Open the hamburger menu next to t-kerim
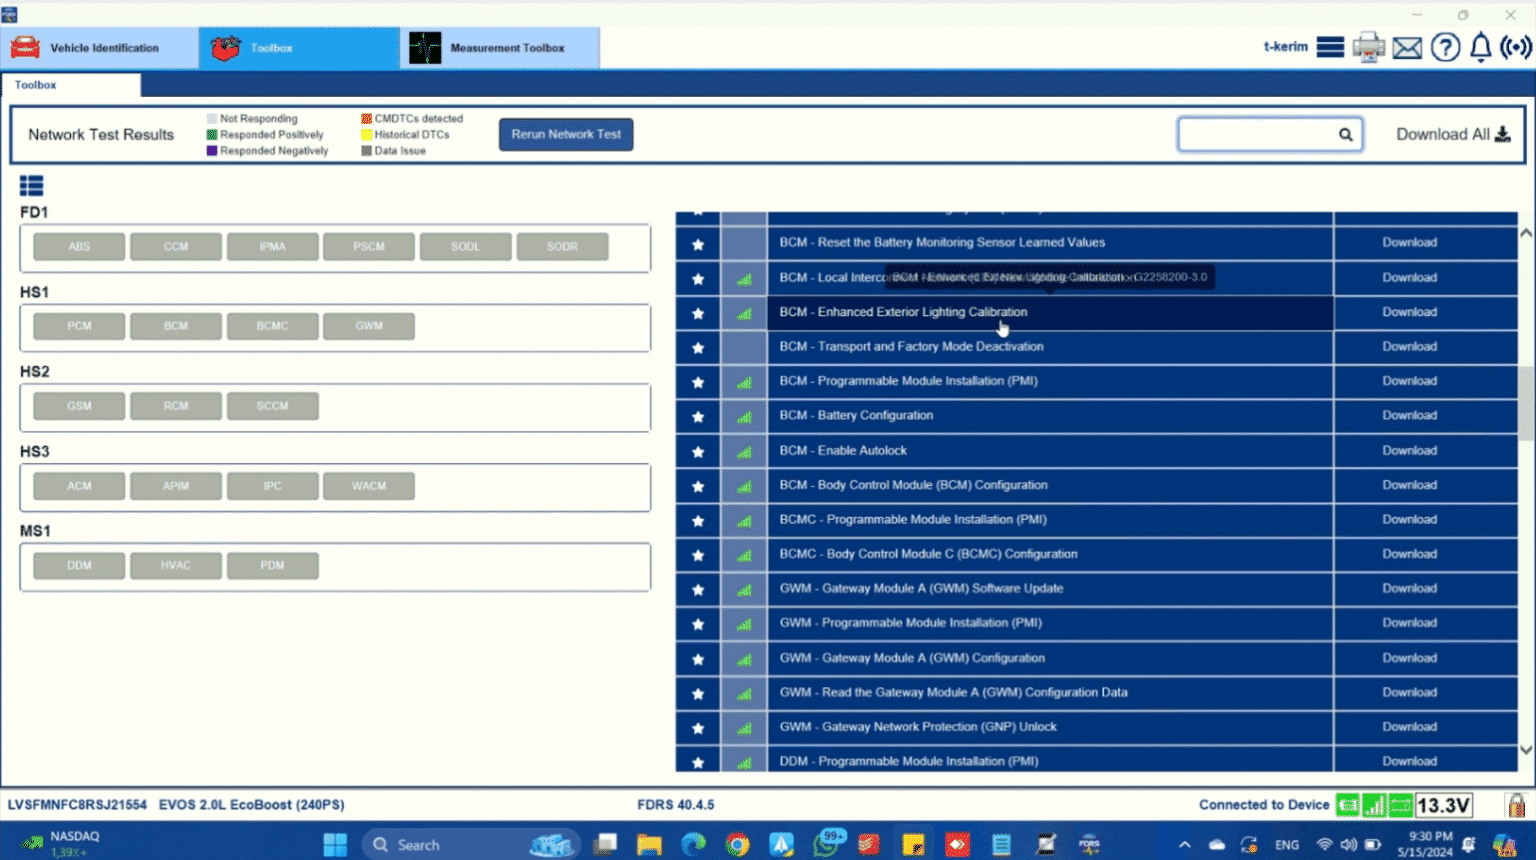The height and width of the screenshot is (860, 1536). coord(1329,47)
